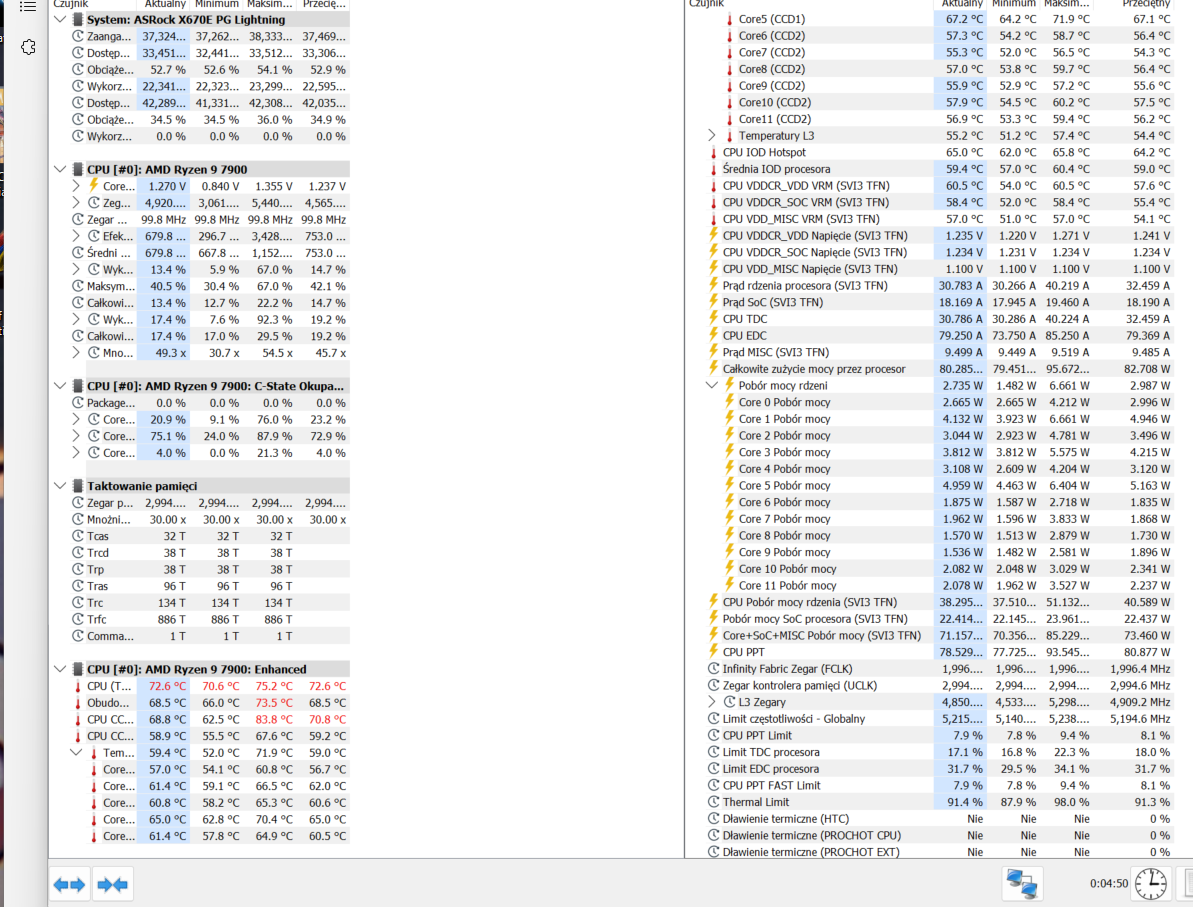1193x907 pixels.
Task: Collapse the System: ASRock X670E PG Lightning group
Action: point(61,20)
